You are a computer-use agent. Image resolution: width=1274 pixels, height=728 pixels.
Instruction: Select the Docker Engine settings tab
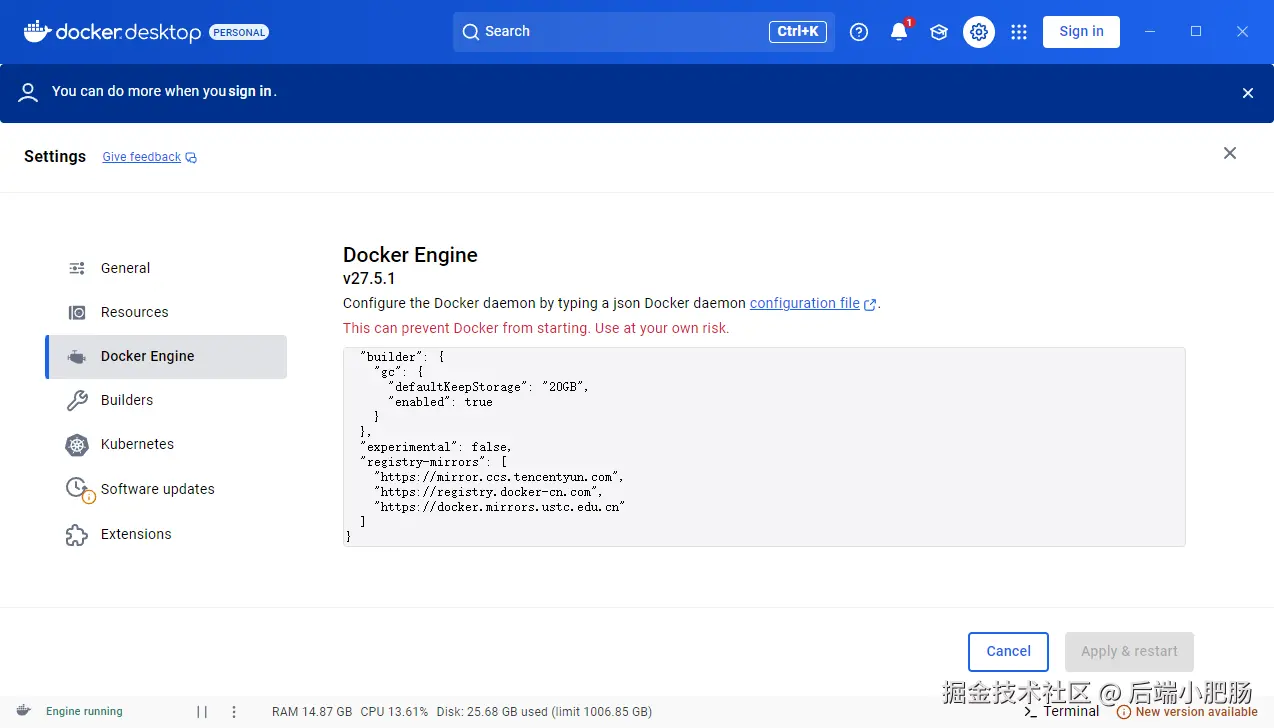[166, 357]
